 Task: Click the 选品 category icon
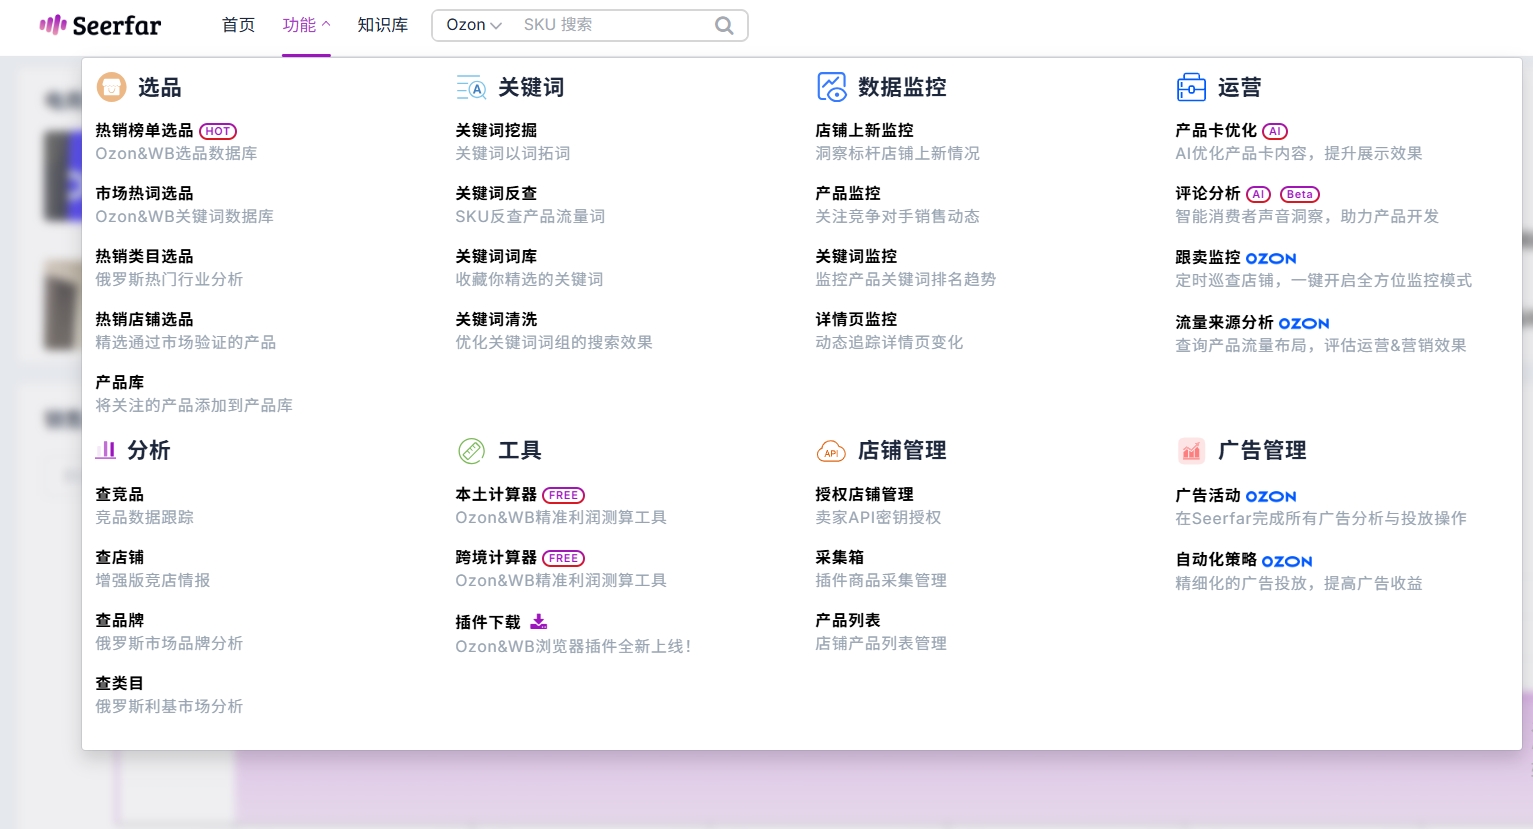111,88
